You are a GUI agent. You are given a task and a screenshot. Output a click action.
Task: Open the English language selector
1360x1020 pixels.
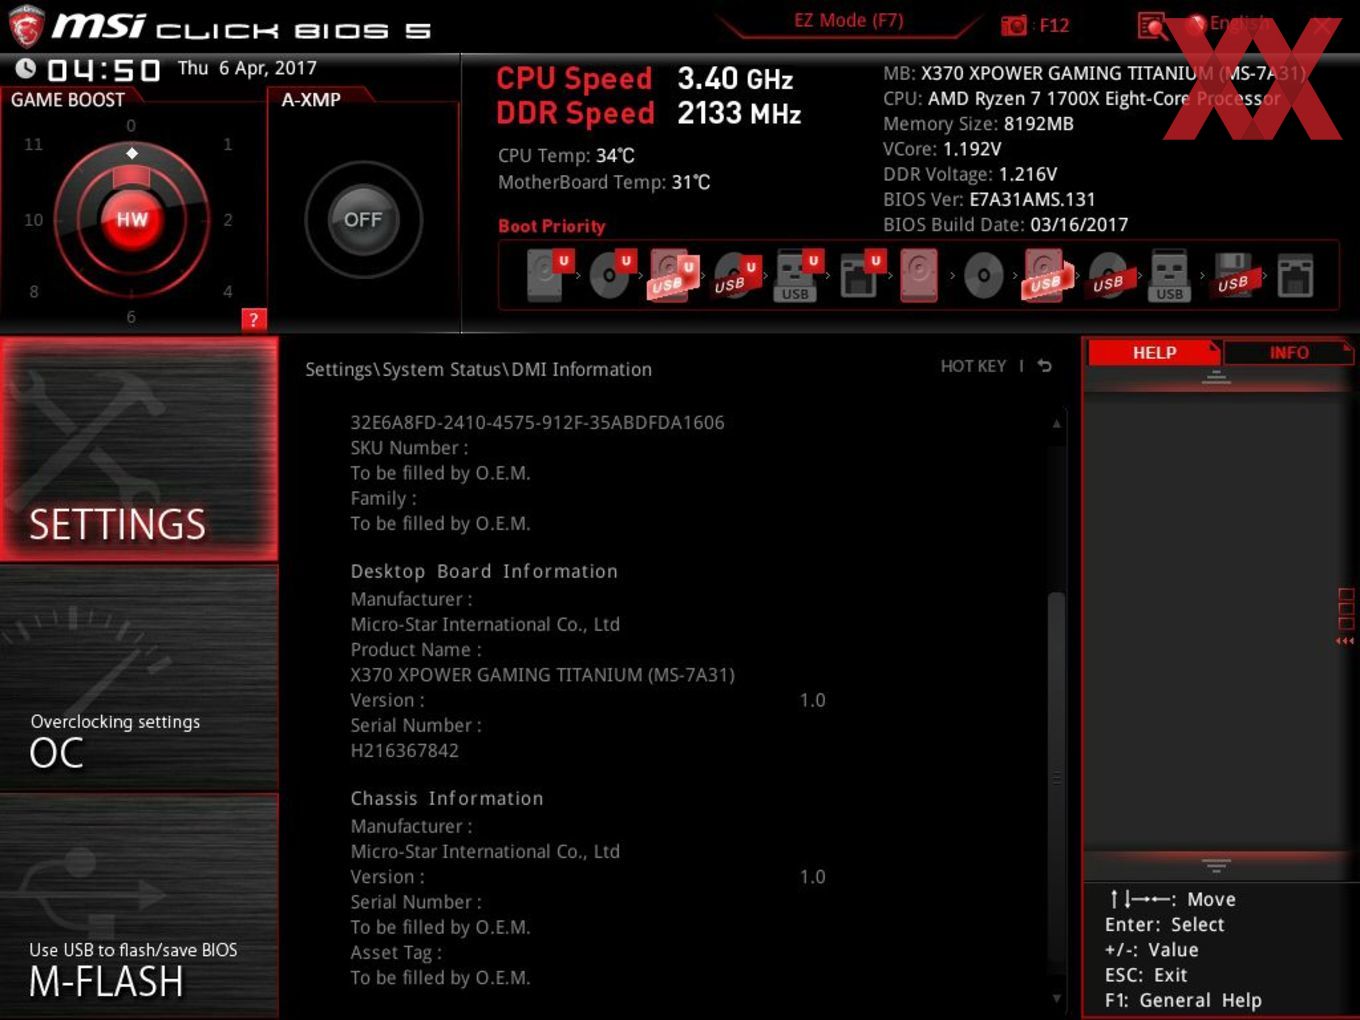(1228, 23)
